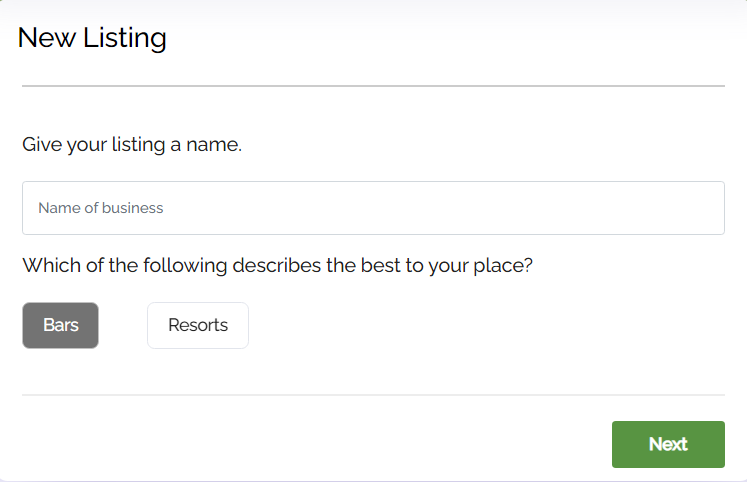This screenshot has height=482, width=747.
Task: Deselect the highlighted Bars option
Action: 60,326
